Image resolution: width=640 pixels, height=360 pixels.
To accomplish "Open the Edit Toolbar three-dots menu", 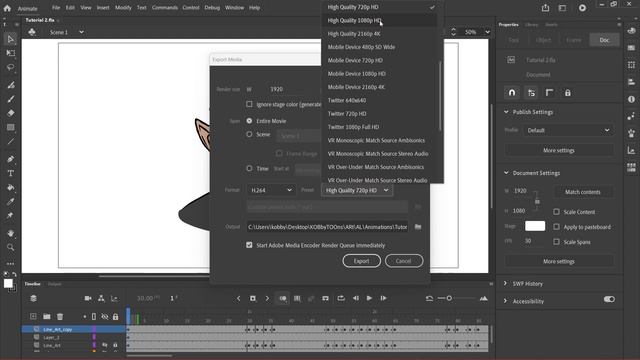I will (11, 264).
